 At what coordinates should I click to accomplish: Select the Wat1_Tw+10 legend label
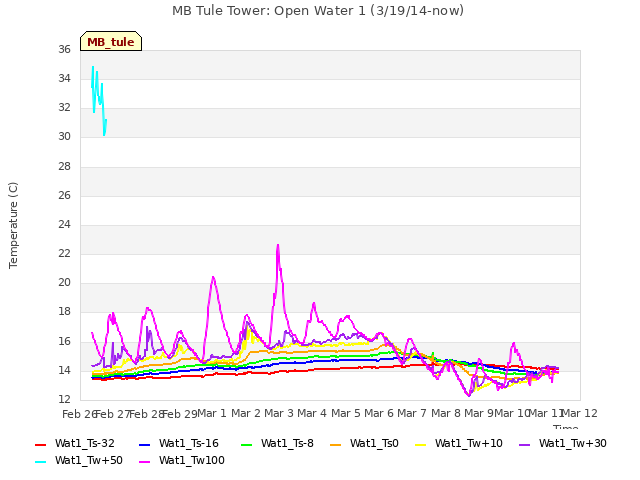469,444
